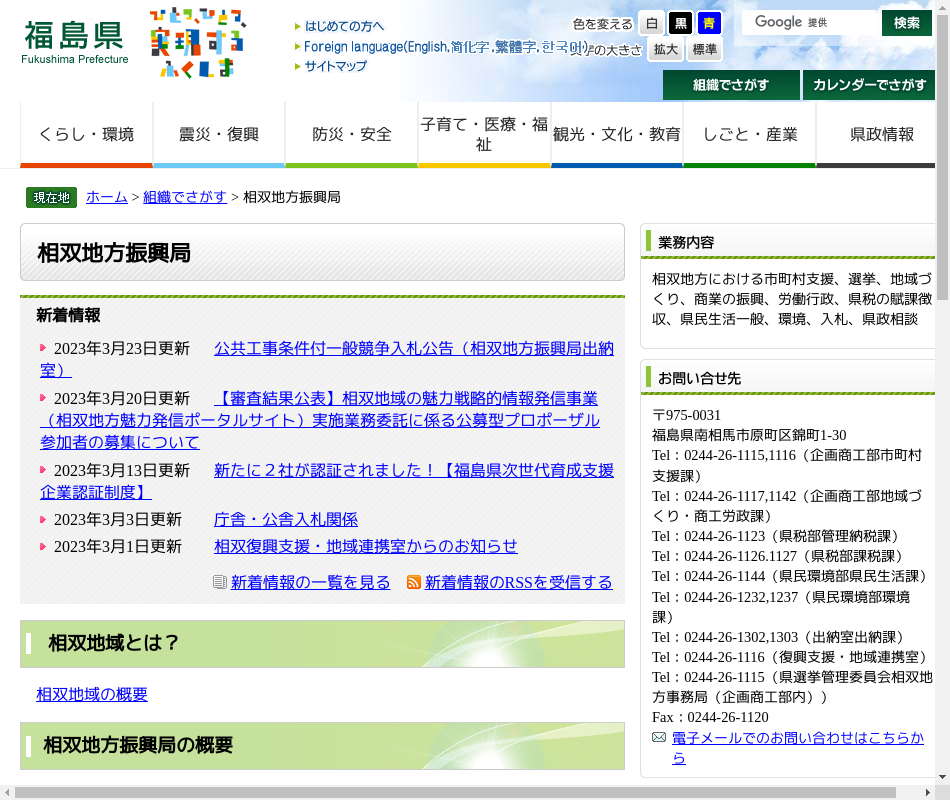The height and width of the screenshot is (800, 950).
Task: Click the 業務内容 sidebar heading
Action: [686, 242]
